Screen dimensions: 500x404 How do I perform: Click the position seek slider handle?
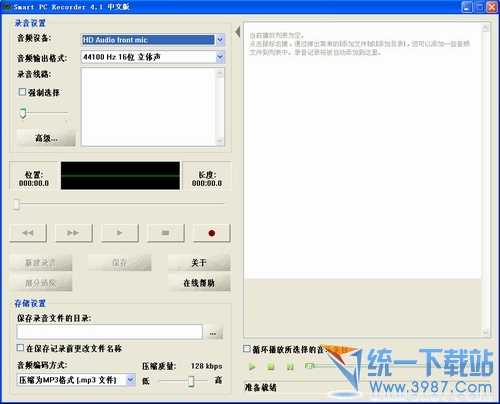click(16, 204)
